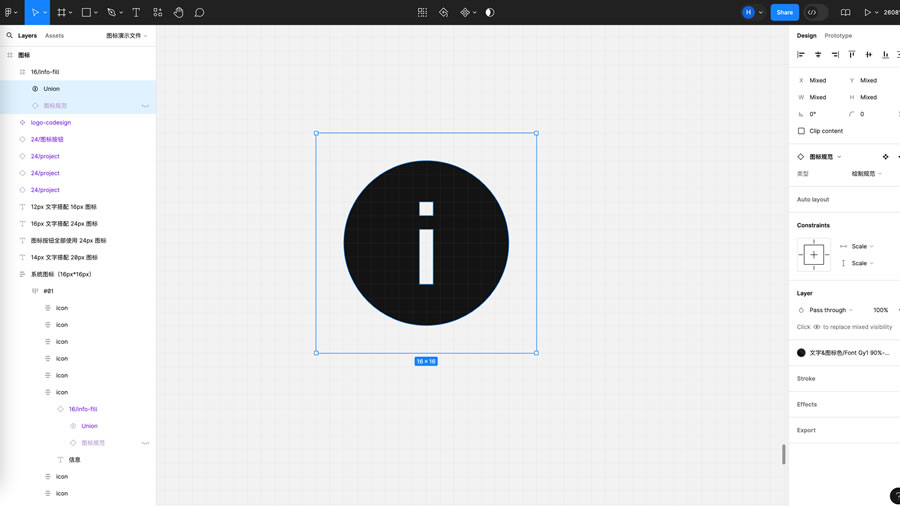This screenshot has height=506, width=900.
Task: Click the layer opacity 100% field
Action: pyautogui.click(x=880, y=310)
